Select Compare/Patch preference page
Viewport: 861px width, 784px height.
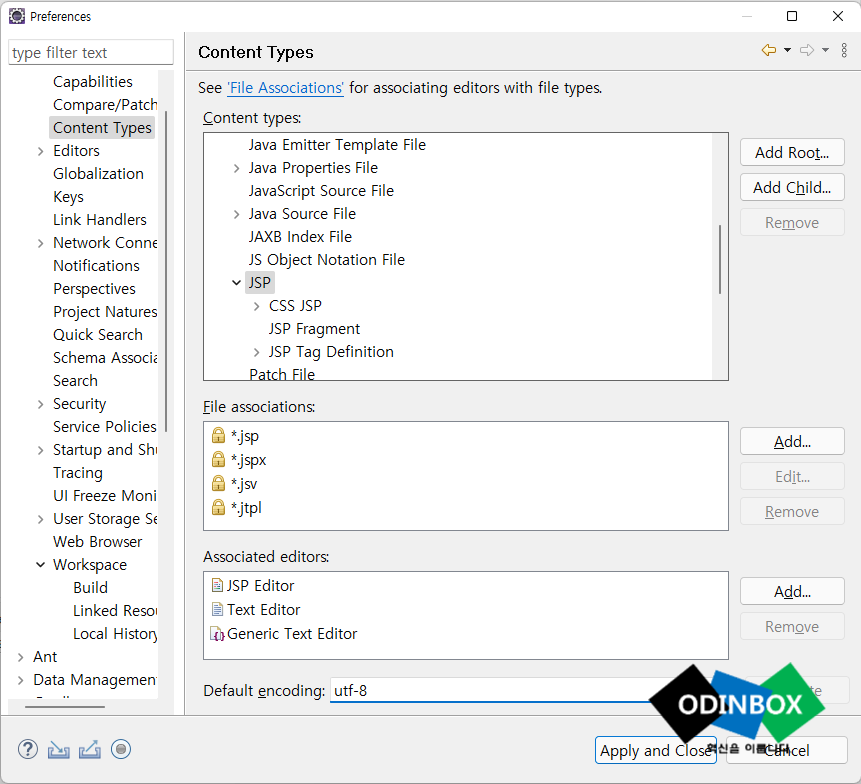[x=105, y=105]
